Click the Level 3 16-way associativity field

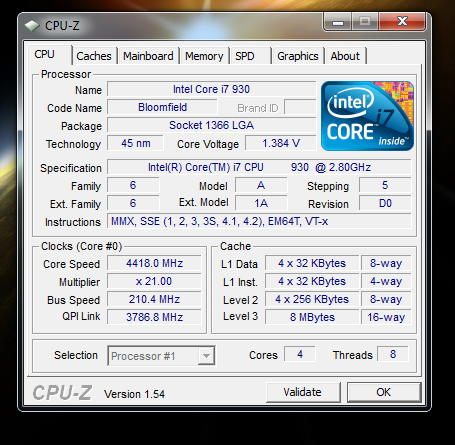[x=386, y=317]
